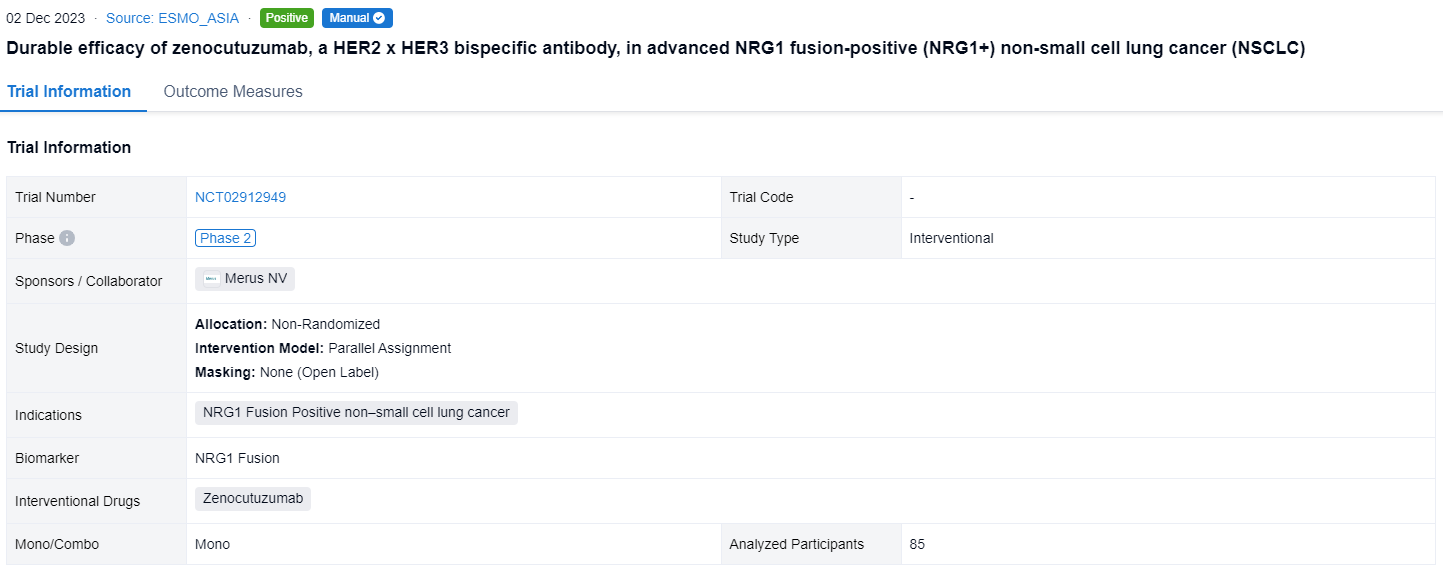The image size is (1443, 573).
Task: Click the Merus NV sponsor name
Action: click(256, 279)
